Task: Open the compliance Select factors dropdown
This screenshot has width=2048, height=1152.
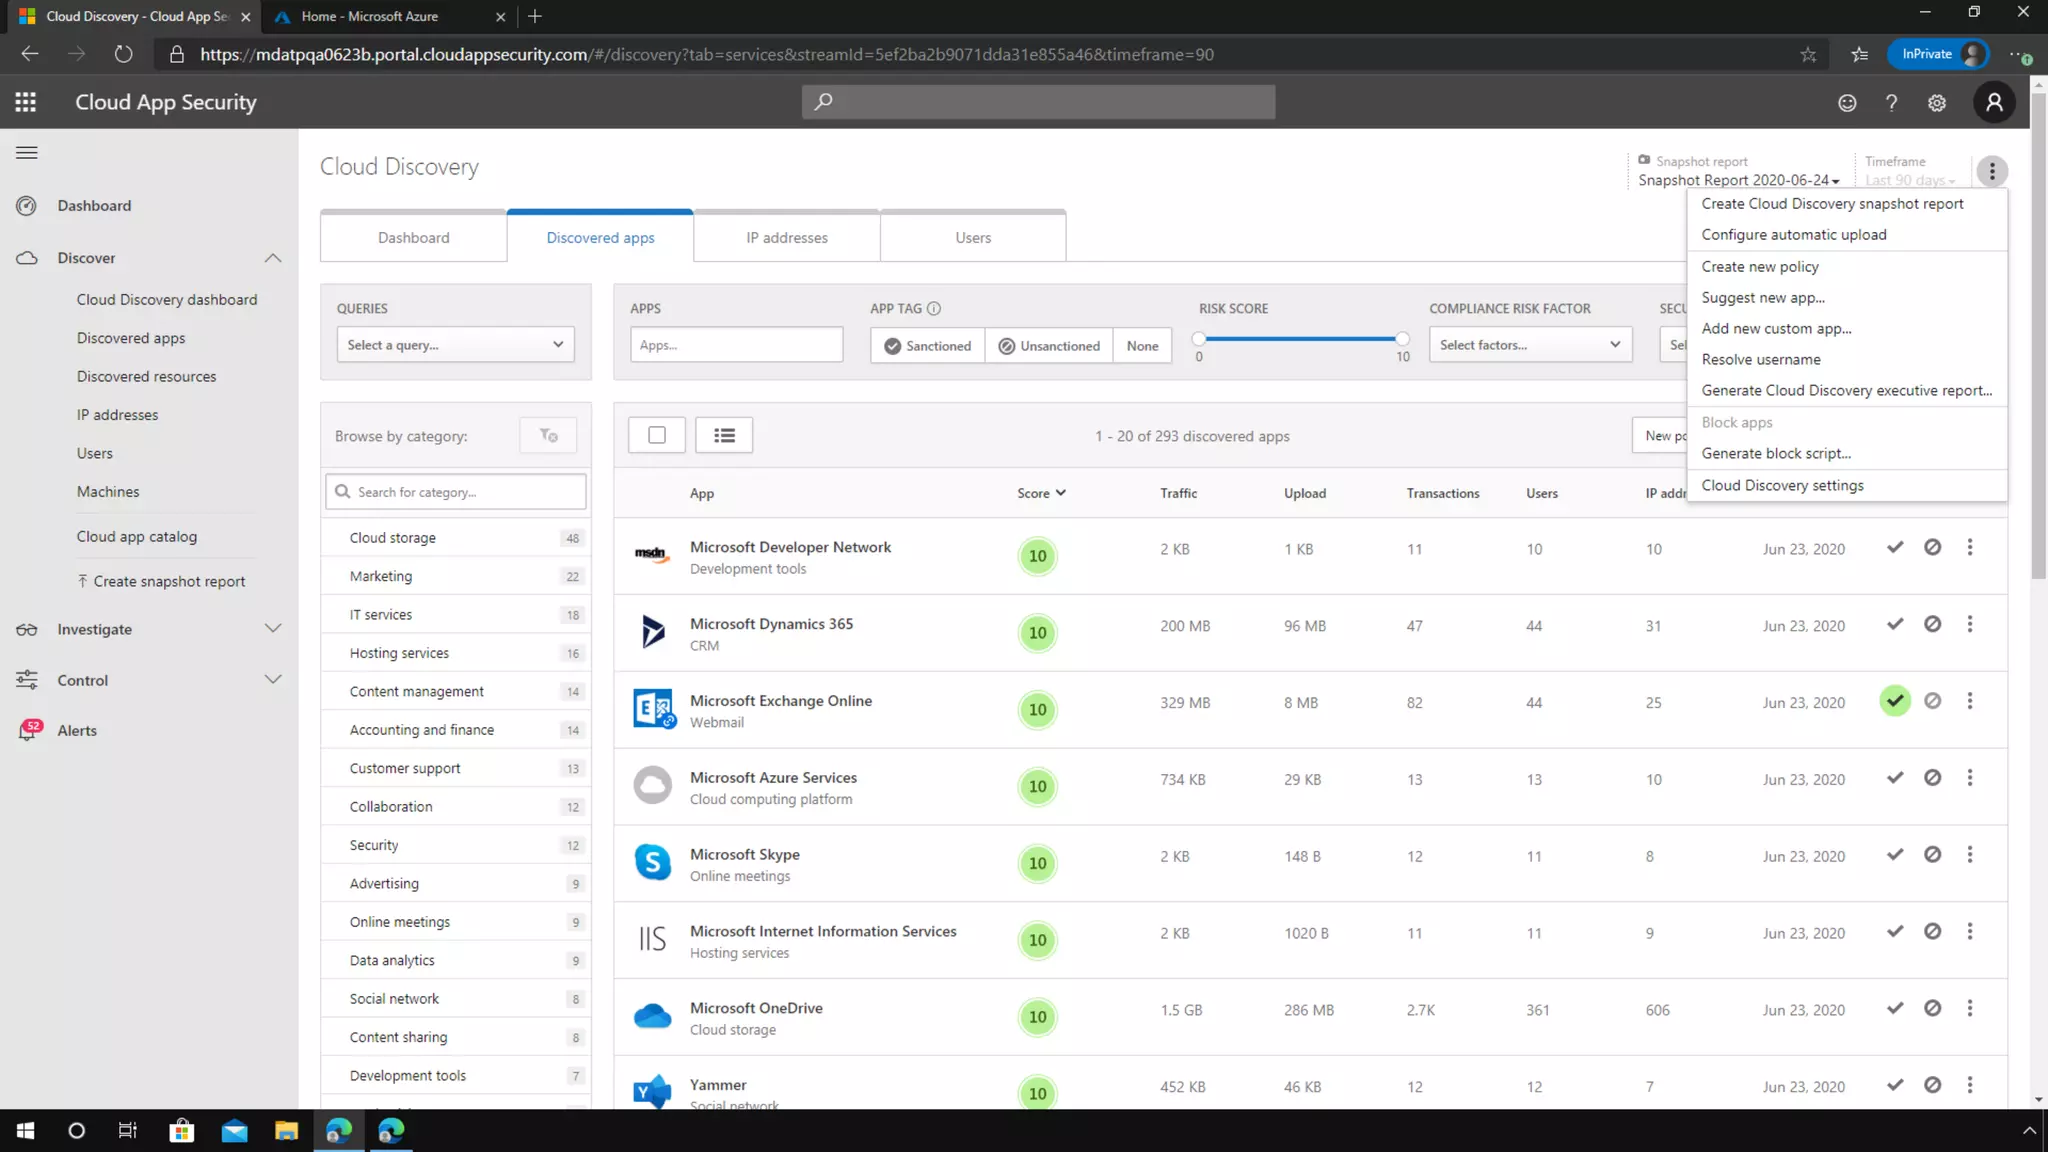Action: [x=1529, y=345]
